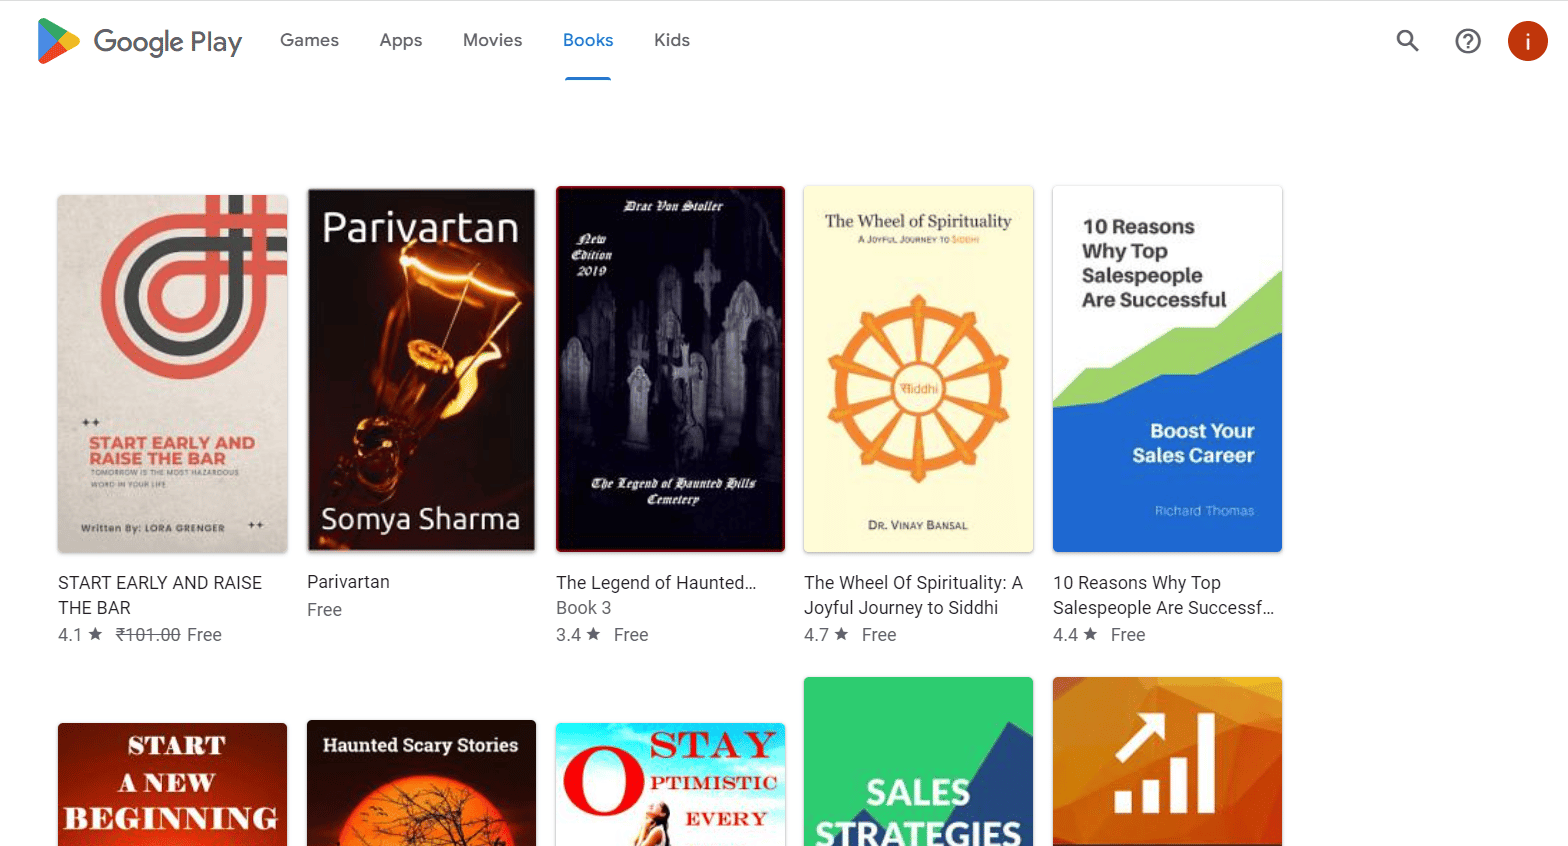Click the Free label under Parivartan
The width and height of the screenshot is (1568, 846).
(324, 610)
